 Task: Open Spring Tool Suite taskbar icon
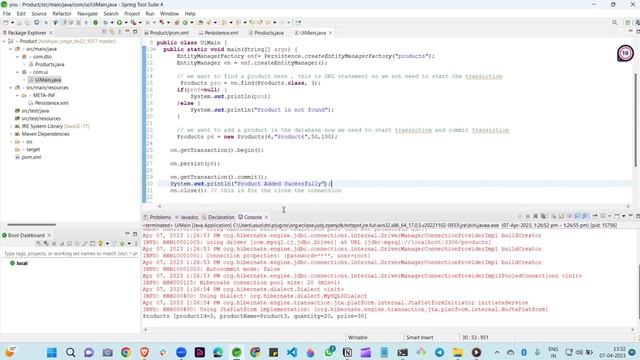coord(236,352)
